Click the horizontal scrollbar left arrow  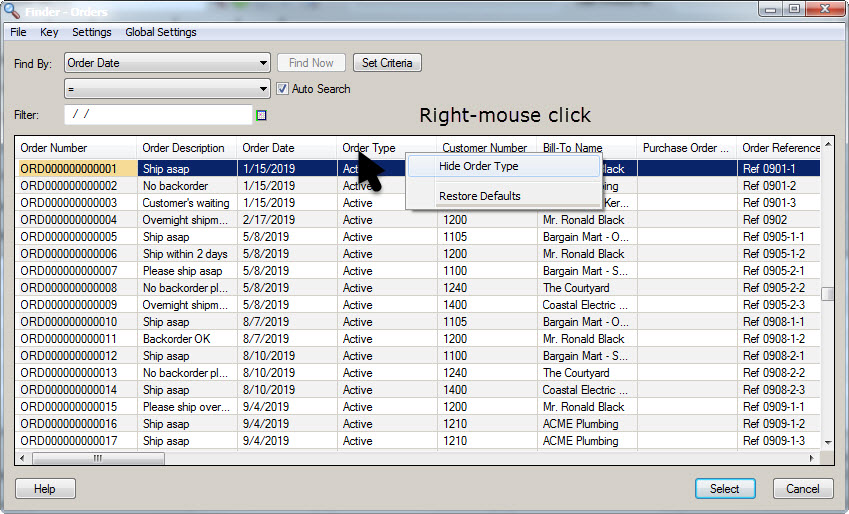(22, 458)
